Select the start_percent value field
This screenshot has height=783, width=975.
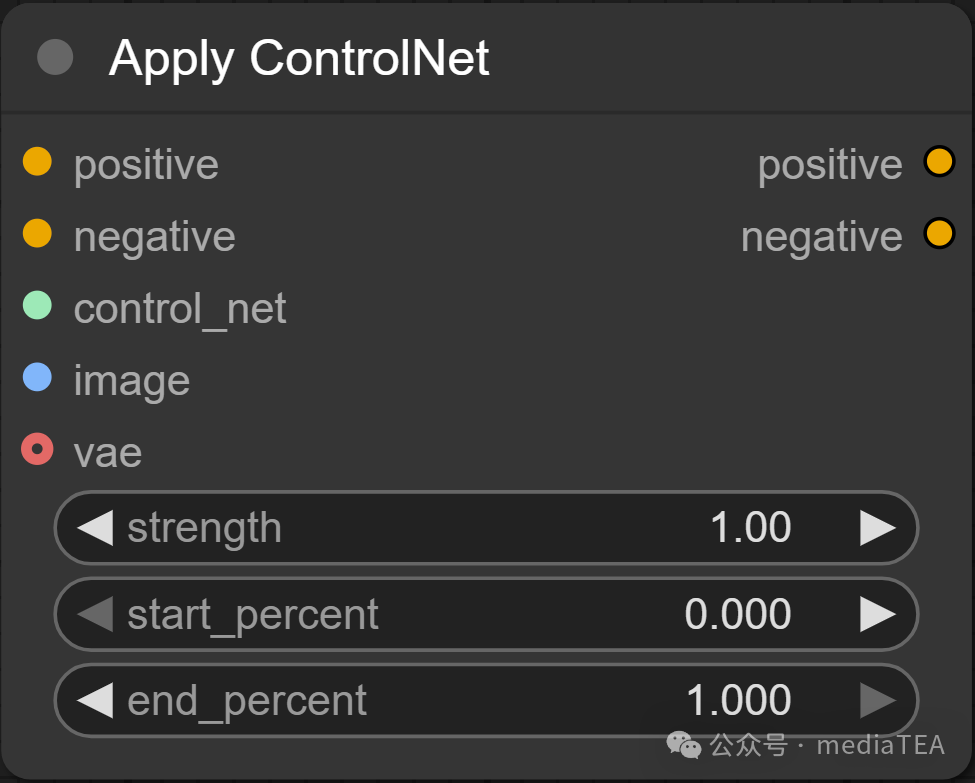click(740, 614)
